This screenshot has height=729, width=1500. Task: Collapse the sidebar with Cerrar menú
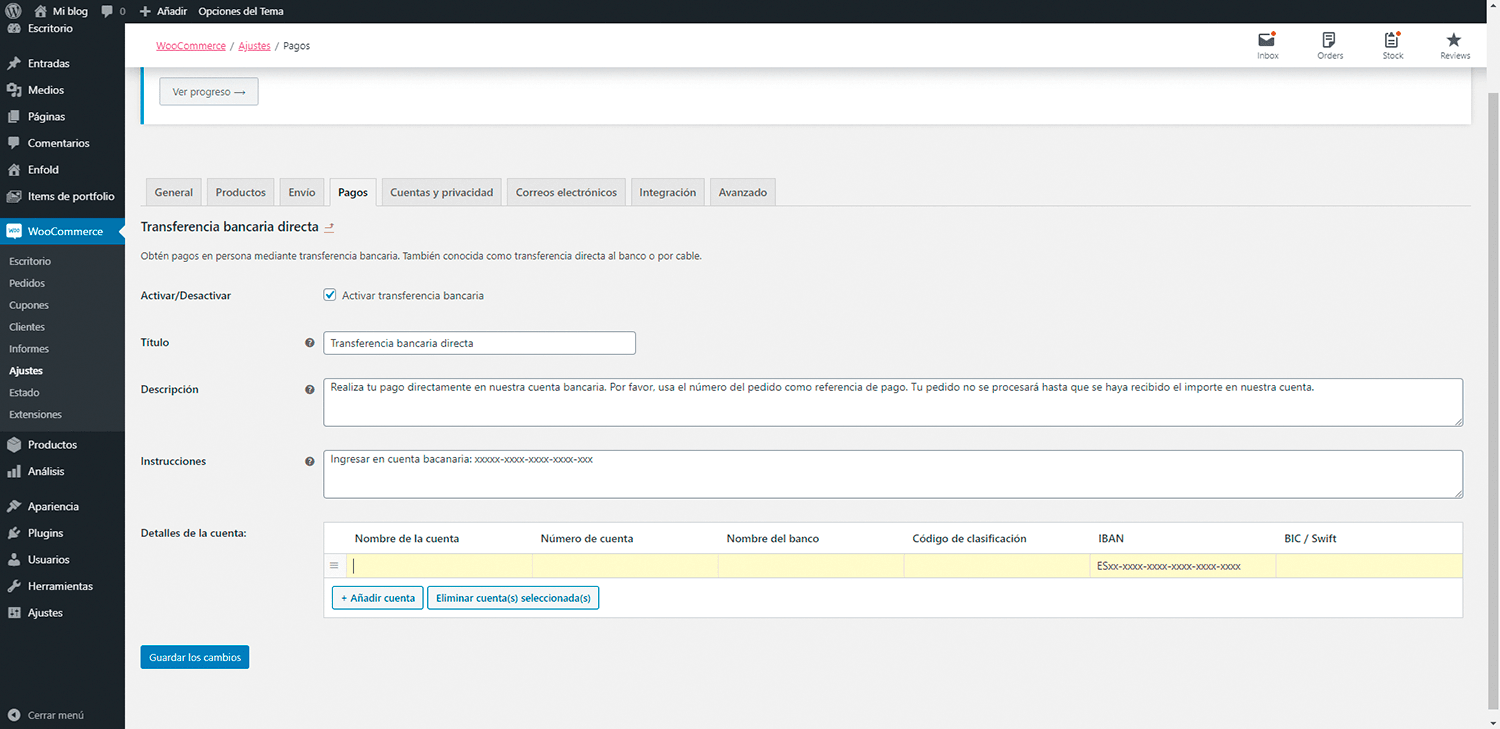47,715
